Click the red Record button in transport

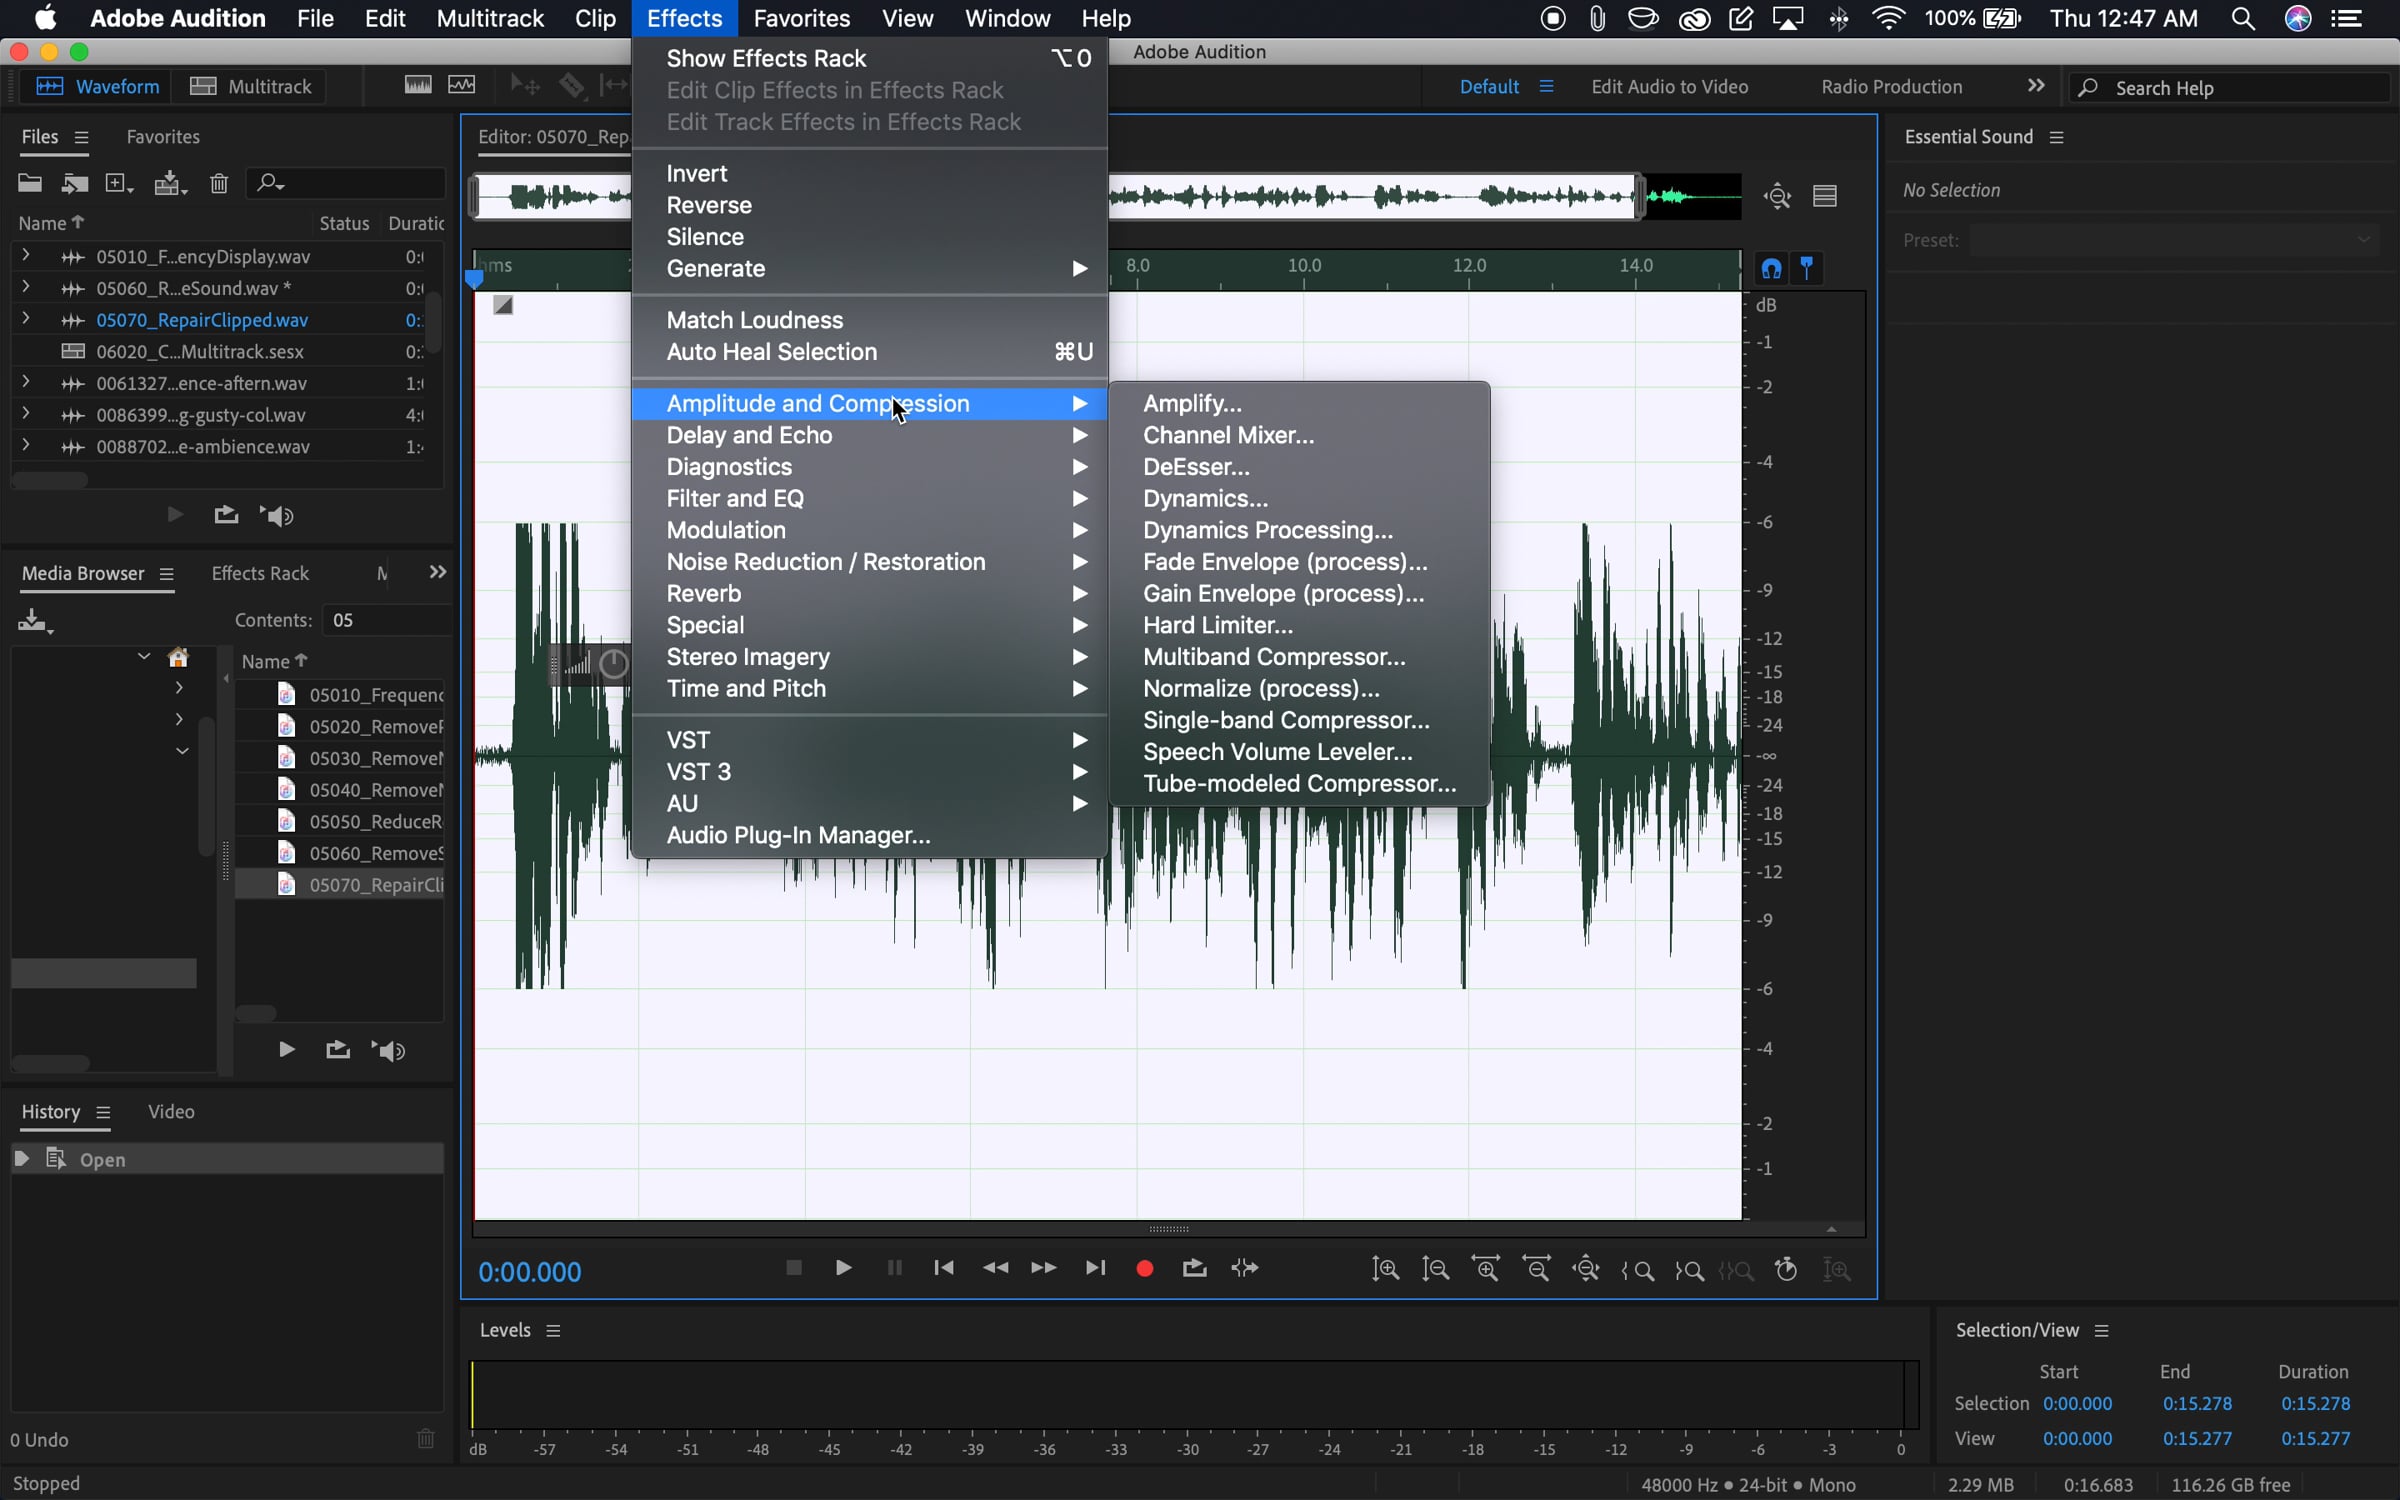click(x=1145, y=1268)
